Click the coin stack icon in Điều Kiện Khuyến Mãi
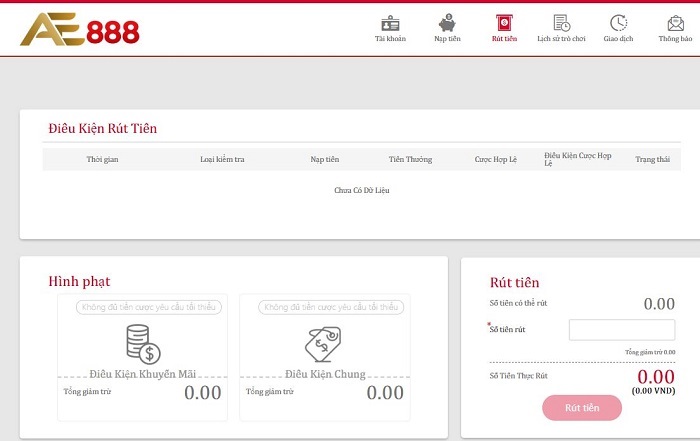 pyautogui.click(x=141, y=345)
